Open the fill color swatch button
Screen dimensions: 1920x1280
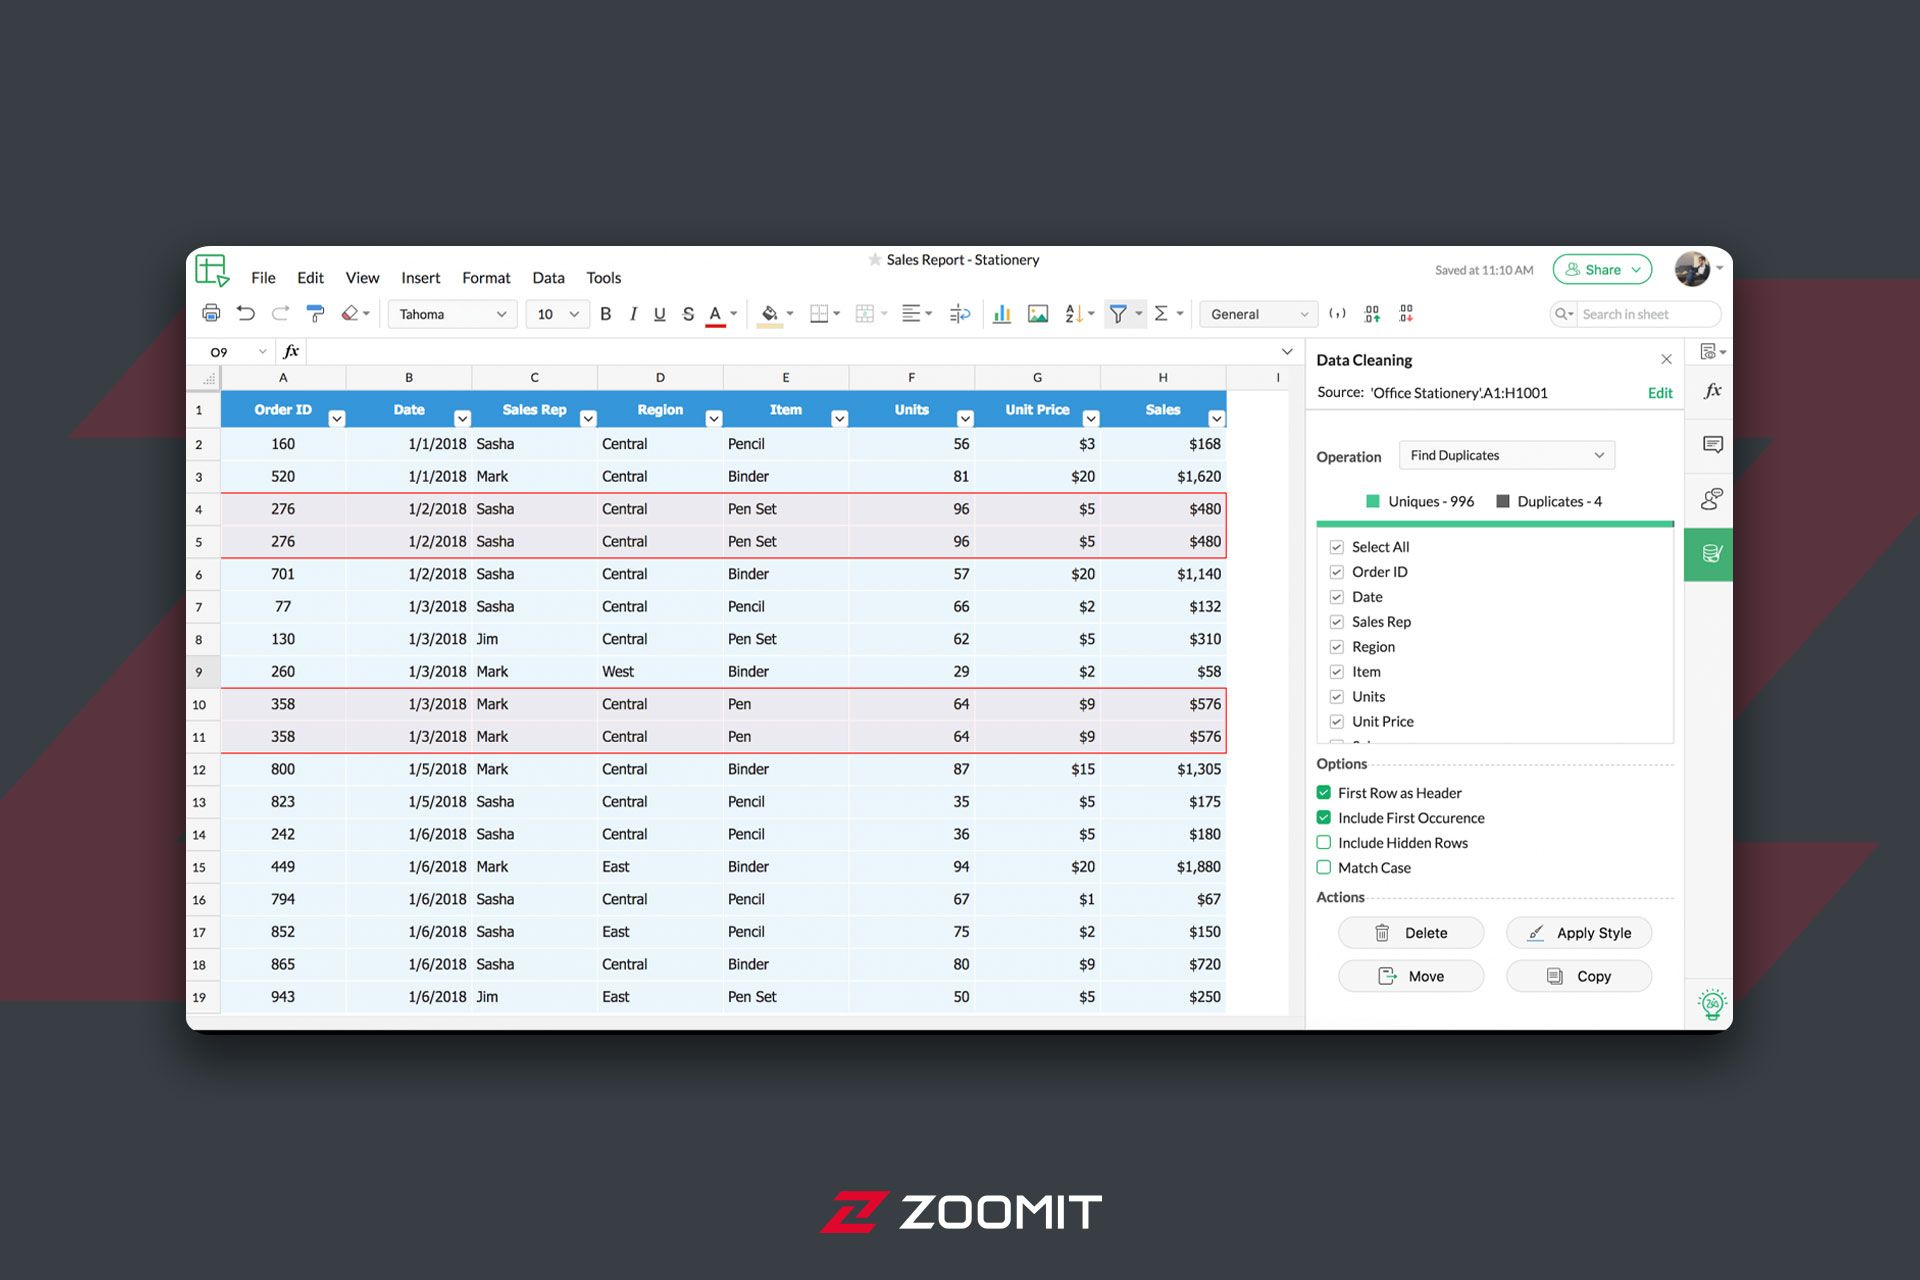[x=769, y=314]
